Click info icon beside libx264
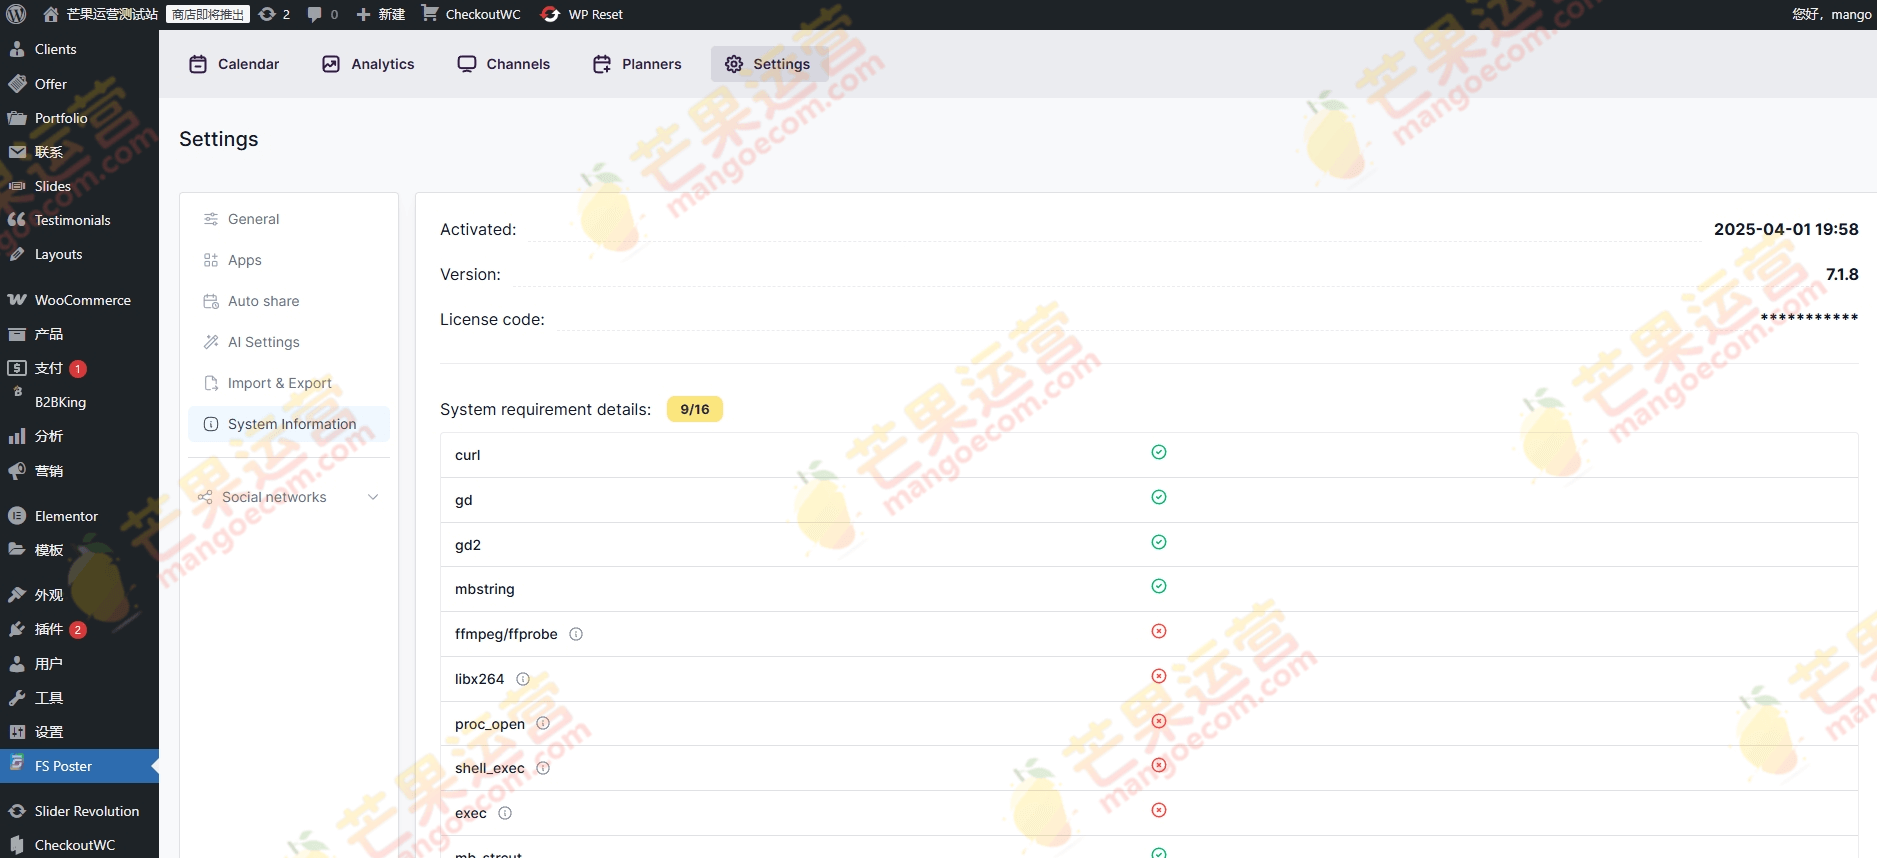The width and height of the screenshot is (1877, 858). (x=523, y=679)
